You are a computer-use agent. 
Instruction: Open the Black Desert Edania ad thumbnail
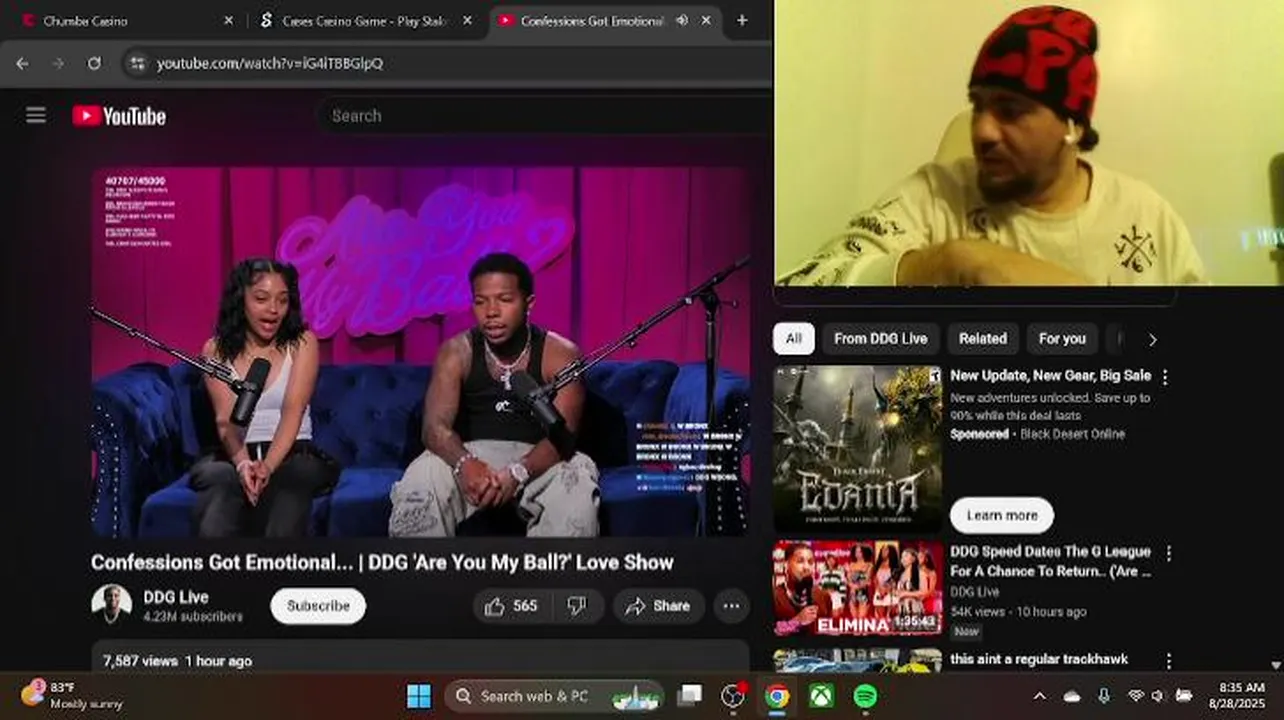pos(857,448)
